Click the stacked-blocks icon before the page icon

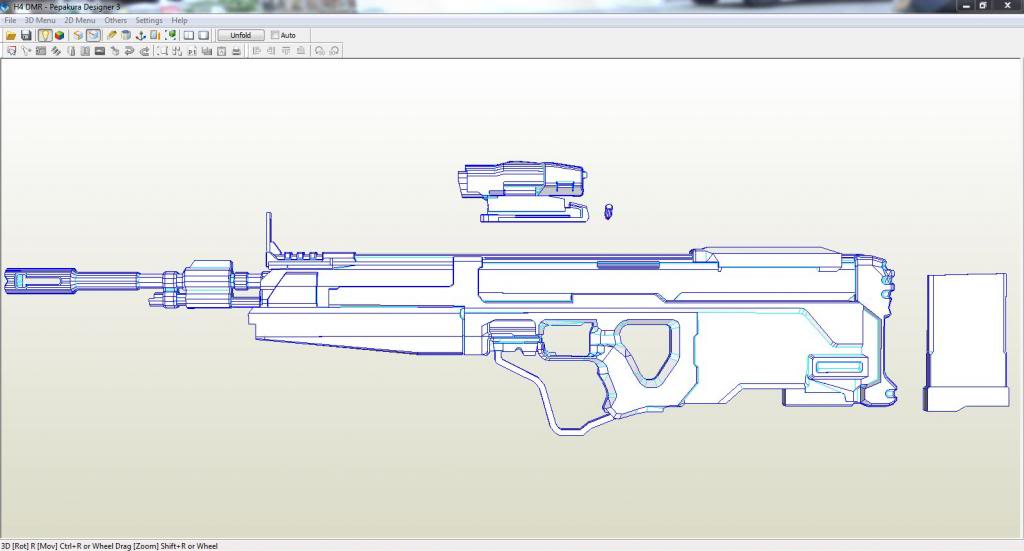(207, 51)
